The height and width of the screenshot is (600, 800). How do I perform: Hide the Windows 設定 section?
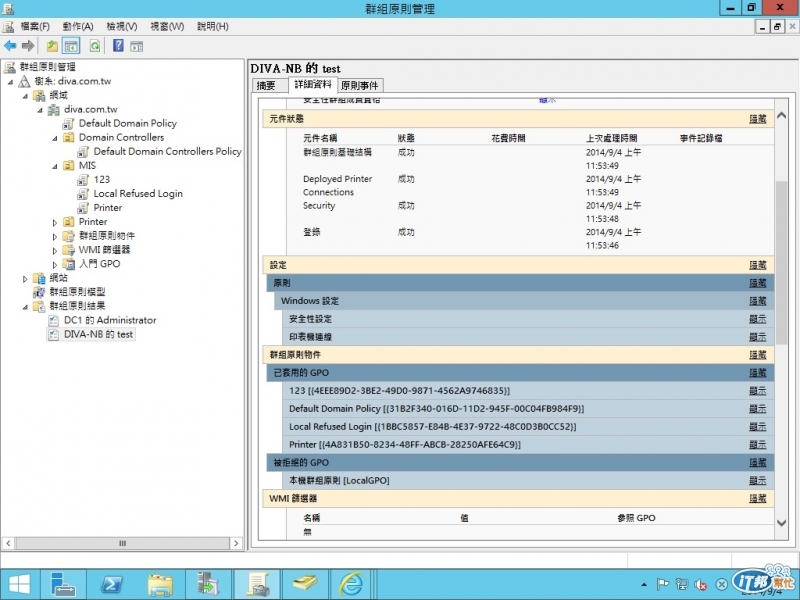point(758,301)
